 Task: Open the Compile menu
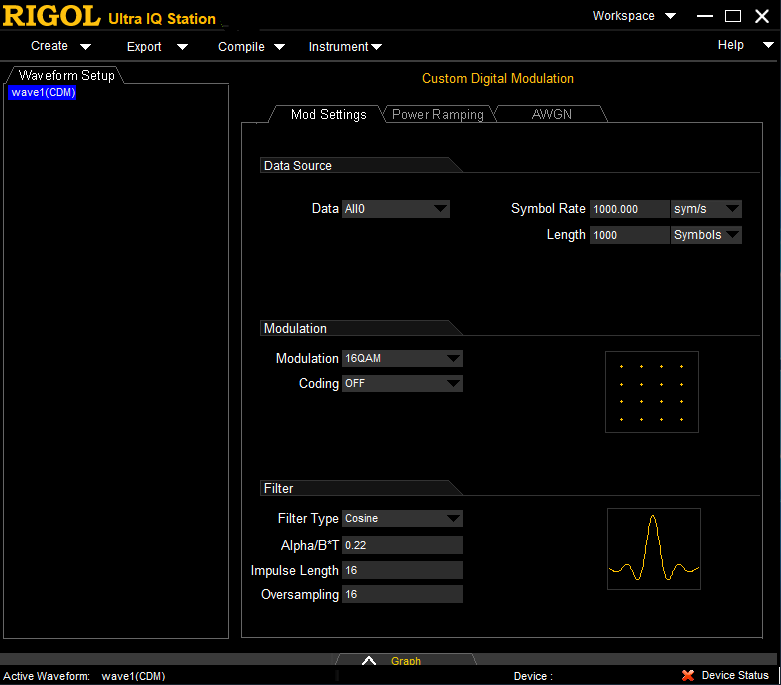(x=251, y=46)
